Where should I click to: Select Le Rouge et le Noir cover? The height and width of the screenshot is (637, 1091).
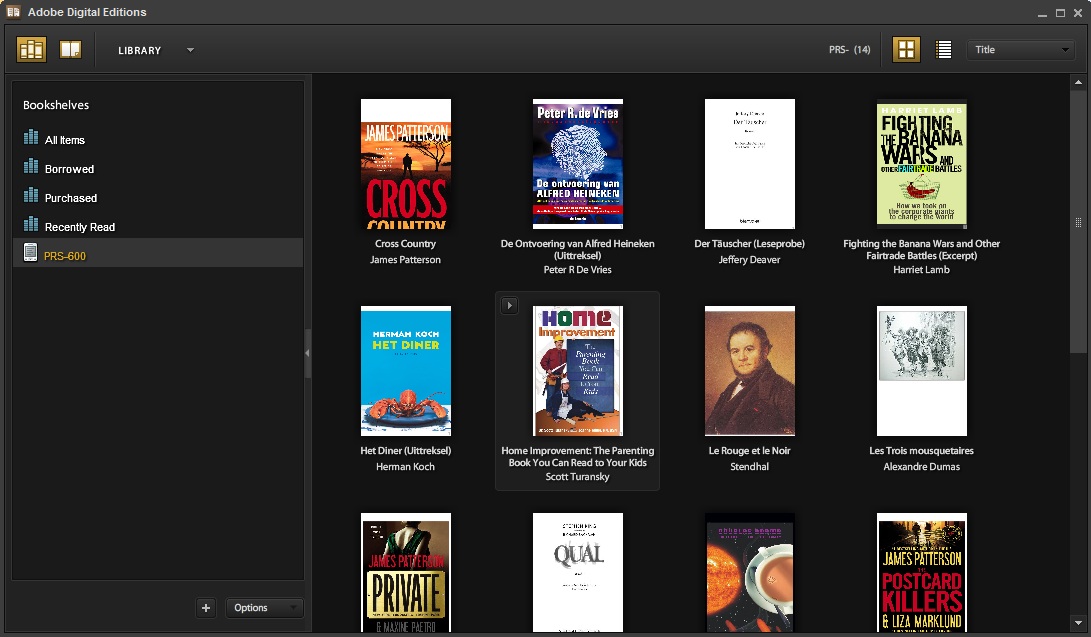(x=749, y=371)
